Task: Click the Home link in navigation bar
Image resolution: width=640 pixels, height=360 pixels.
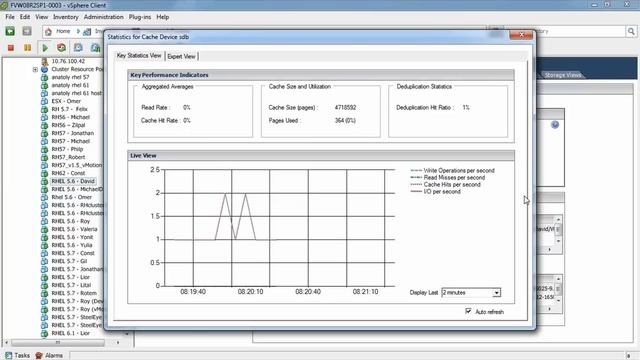Action: pos(63,31)
